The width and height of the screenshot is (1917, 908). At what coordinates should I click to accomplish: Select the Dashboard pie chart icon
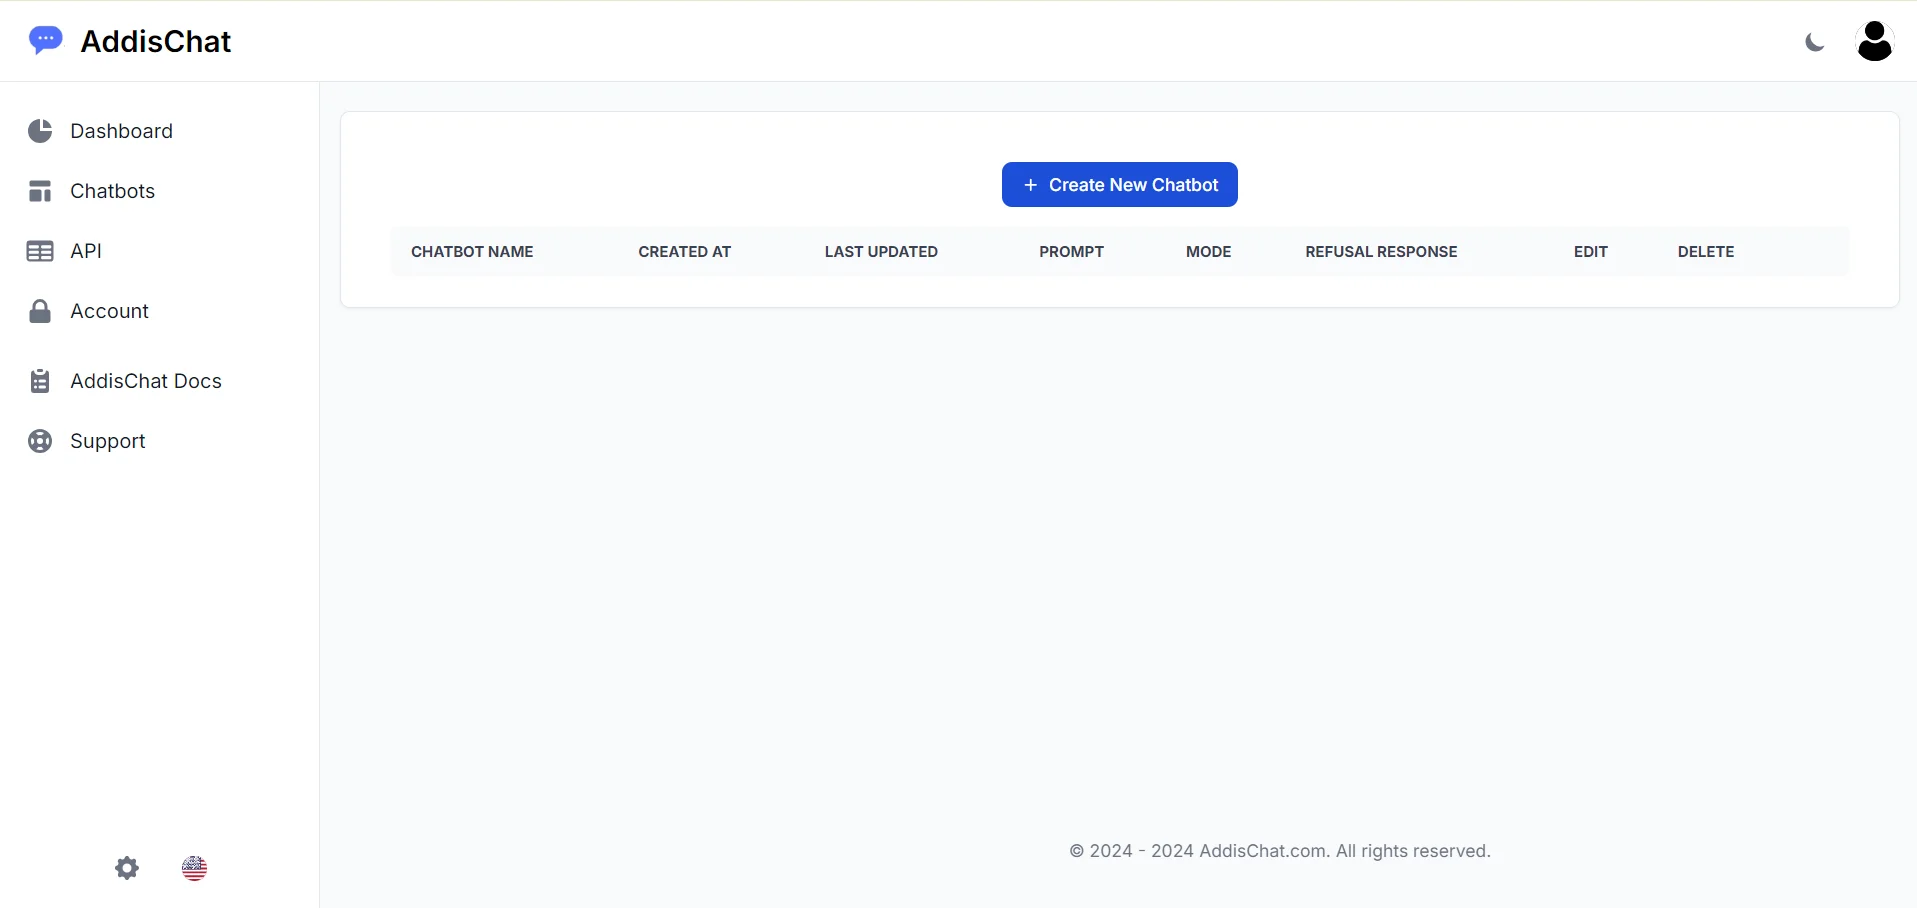39,131
